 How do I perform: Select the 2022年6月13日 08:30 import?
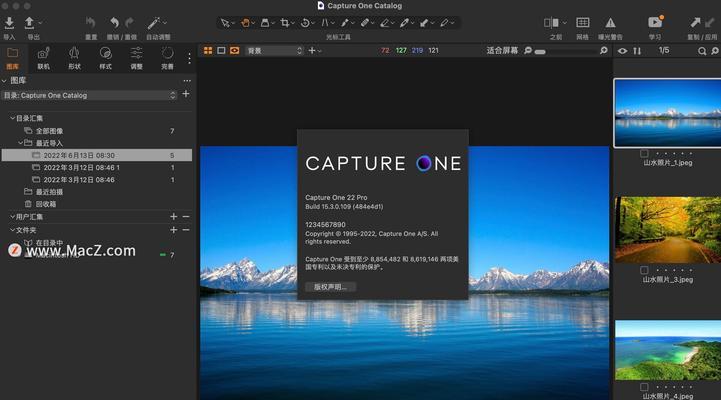point(97,155)
